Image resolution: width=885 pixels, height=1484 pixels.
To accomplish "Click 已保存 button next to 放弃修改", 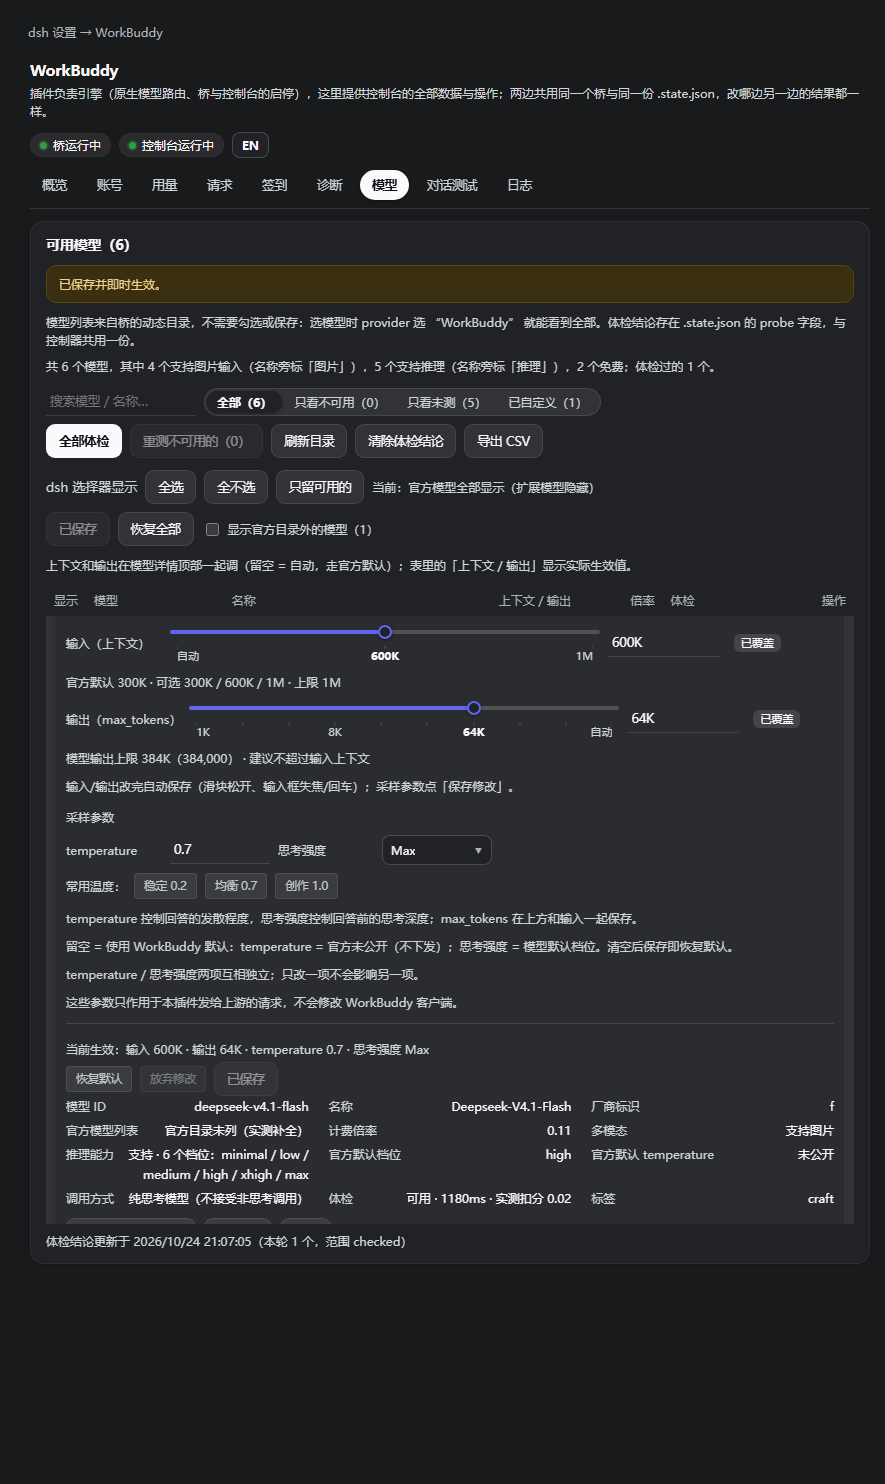I will tap(246, 1079).
